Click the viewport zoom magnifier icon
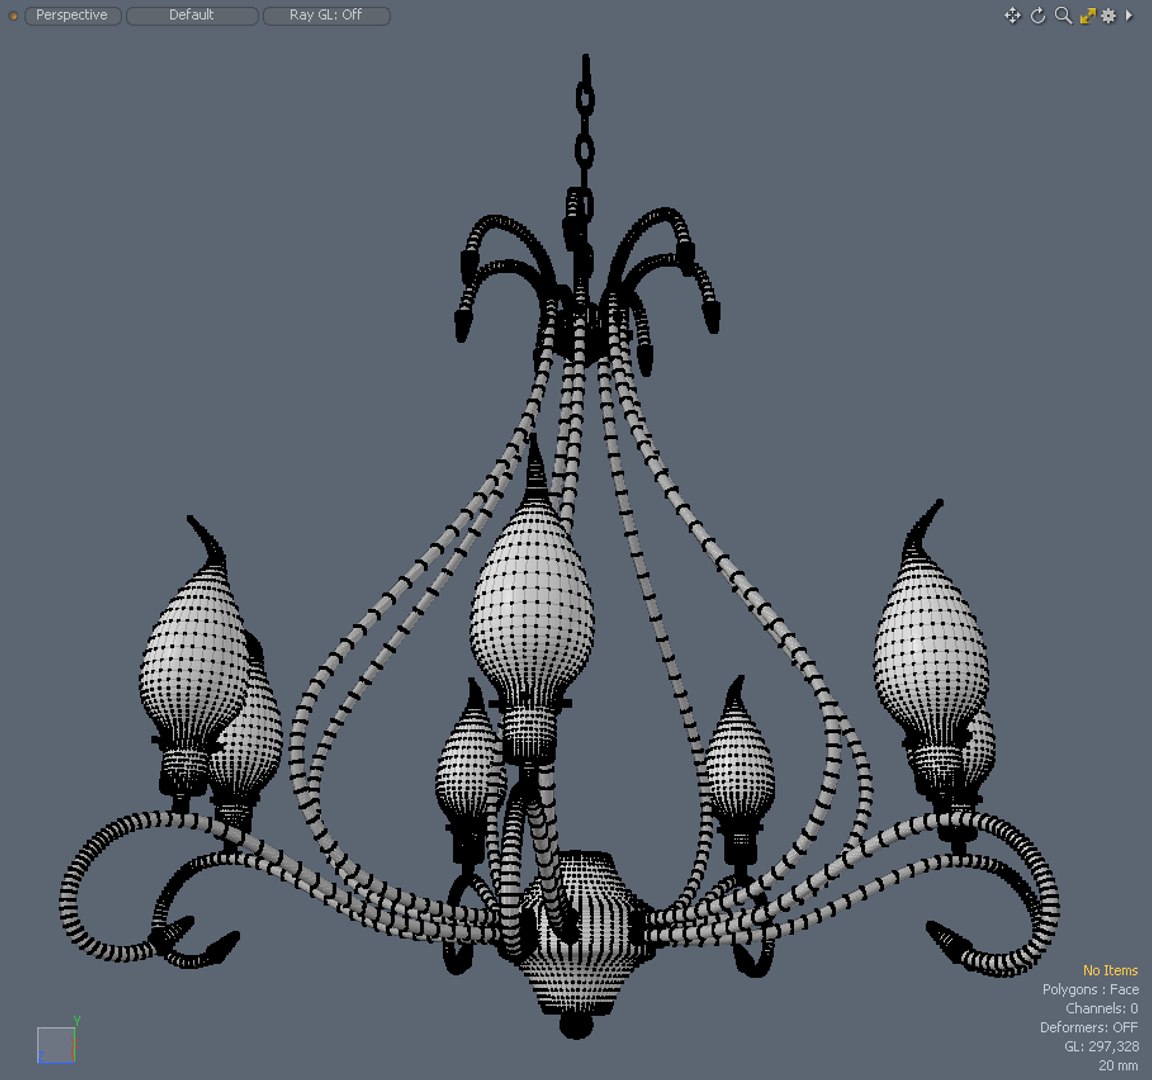Image resolution: width=1152 pixels, height=1080 pixels. coord(1062,15)
